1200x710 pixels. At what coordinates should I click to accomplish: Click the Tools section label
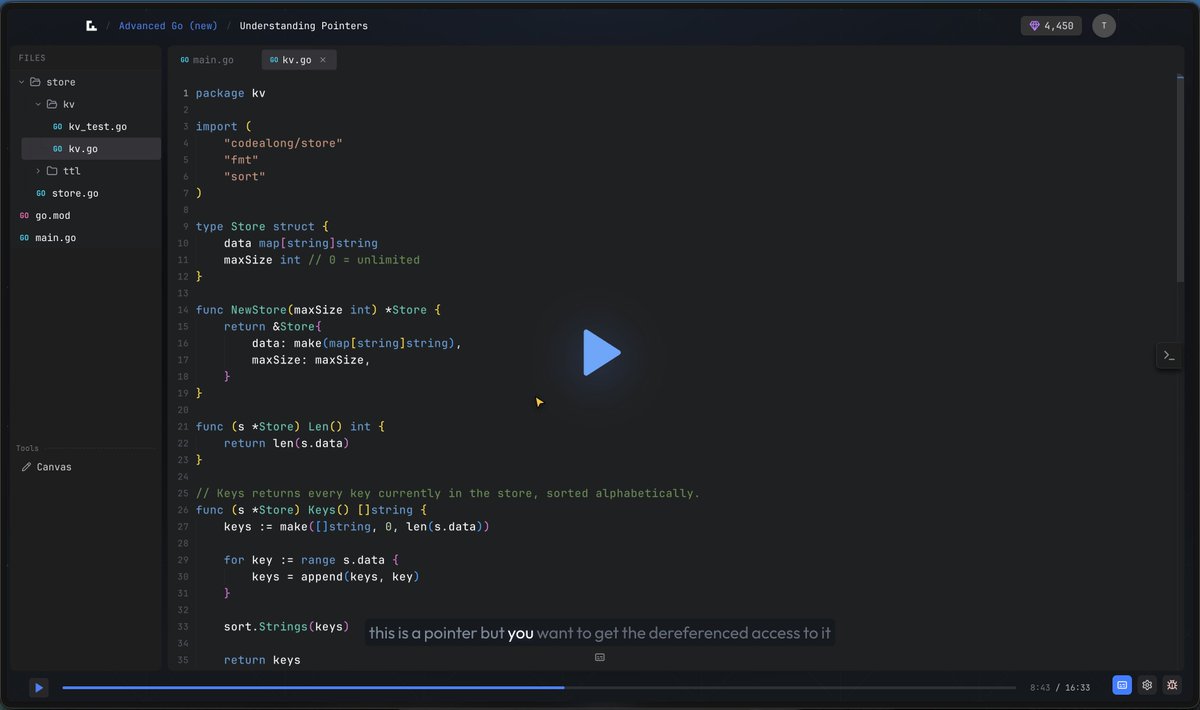click(28, 448)
